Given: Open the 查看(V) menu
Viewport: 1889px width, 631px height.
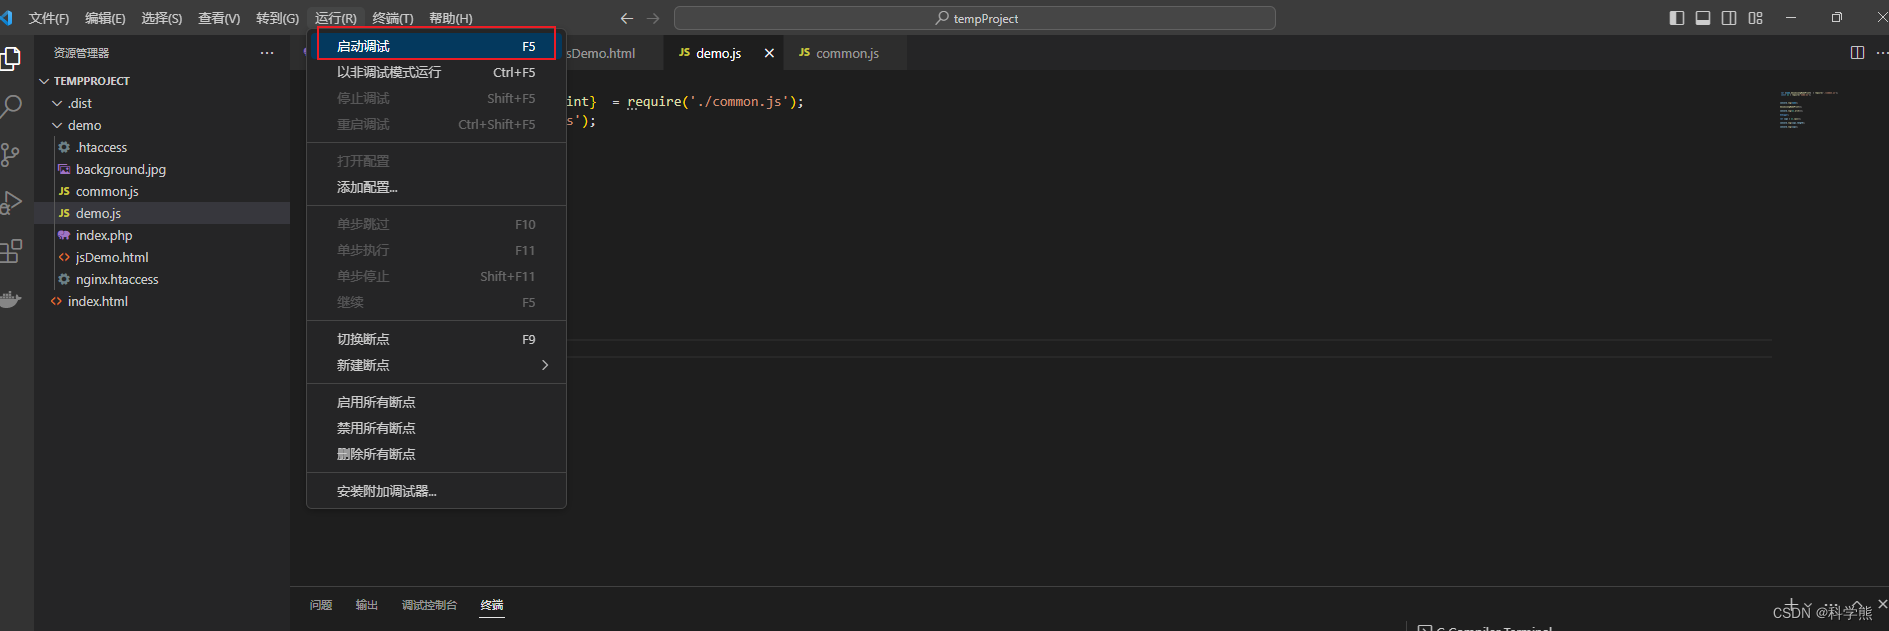Looking at the screenshot, I should click(219, 18).
